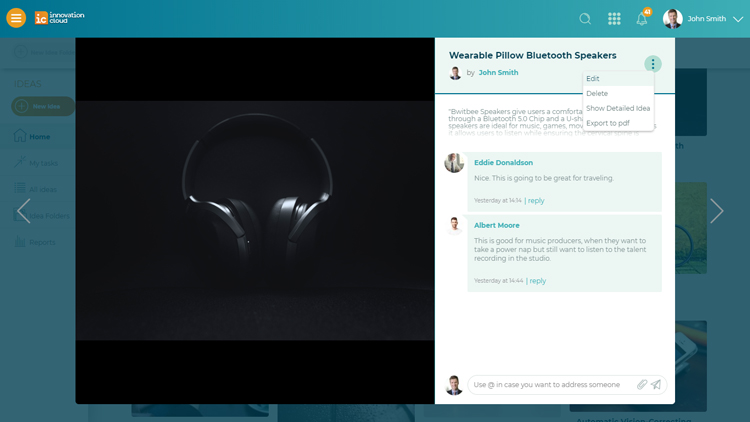Reply to Eddie Donaldson's comment
The width and height of the screenshot is (750, 422).
tap(536, 200)
